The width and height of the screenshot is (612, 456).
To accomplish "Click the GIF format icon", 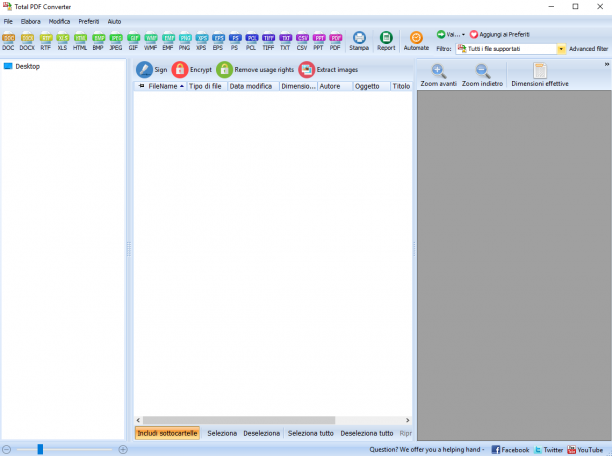I will tap(133, 41).
